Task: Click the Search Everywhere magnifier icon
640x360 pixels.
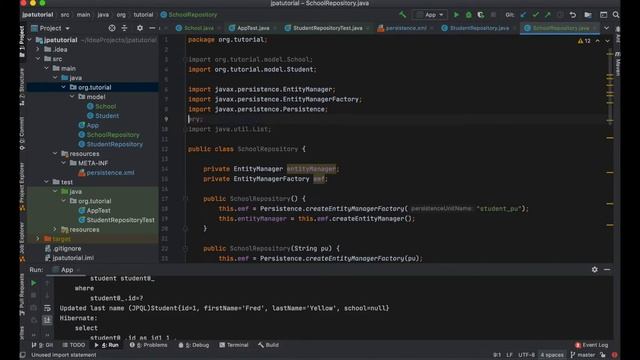Action: pyautogui.click(x=616, y=15)
